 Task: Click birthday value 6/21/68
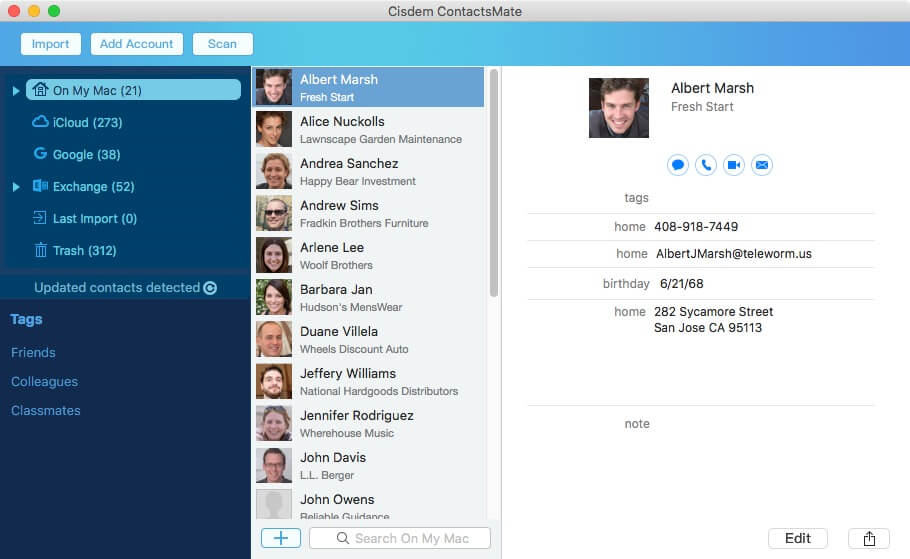click(681, 284)
